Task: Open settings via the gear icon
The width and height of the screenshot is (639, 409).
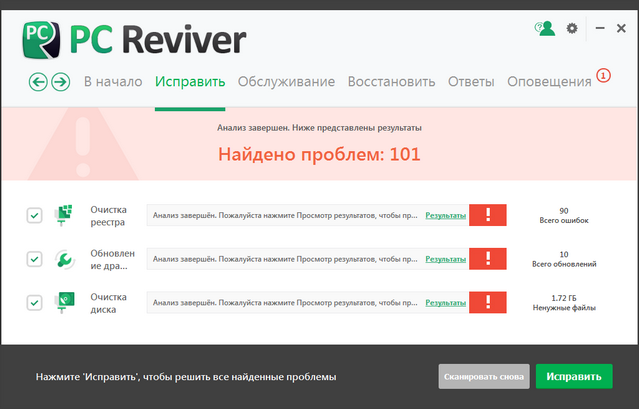Action: tap(572, 29)
